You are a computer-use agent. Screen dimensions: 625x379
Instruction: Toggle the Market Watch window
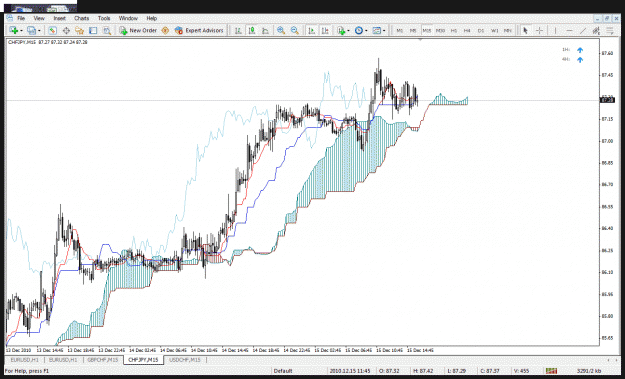point(53,30)
